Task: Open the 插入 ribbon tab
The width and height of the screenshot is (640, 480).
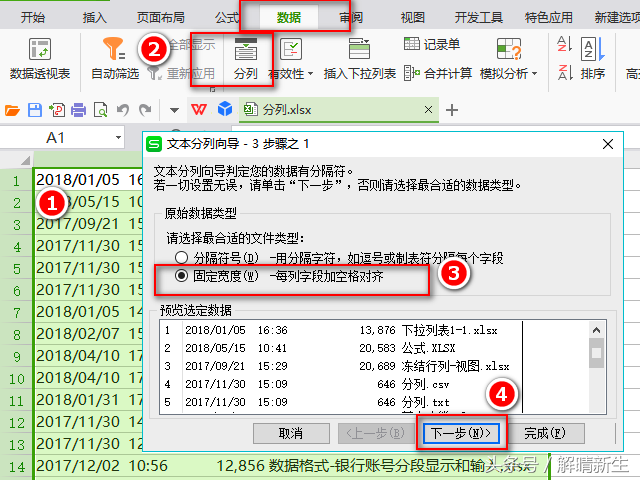Action: point(94,17)
